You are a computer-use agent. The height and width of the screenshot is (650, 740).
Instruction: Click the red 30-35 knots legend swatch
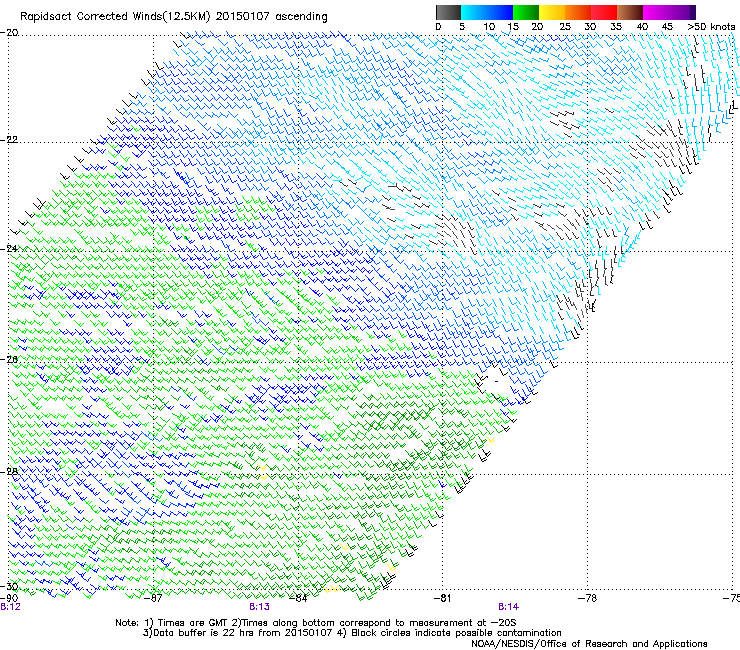click(604, 12)
